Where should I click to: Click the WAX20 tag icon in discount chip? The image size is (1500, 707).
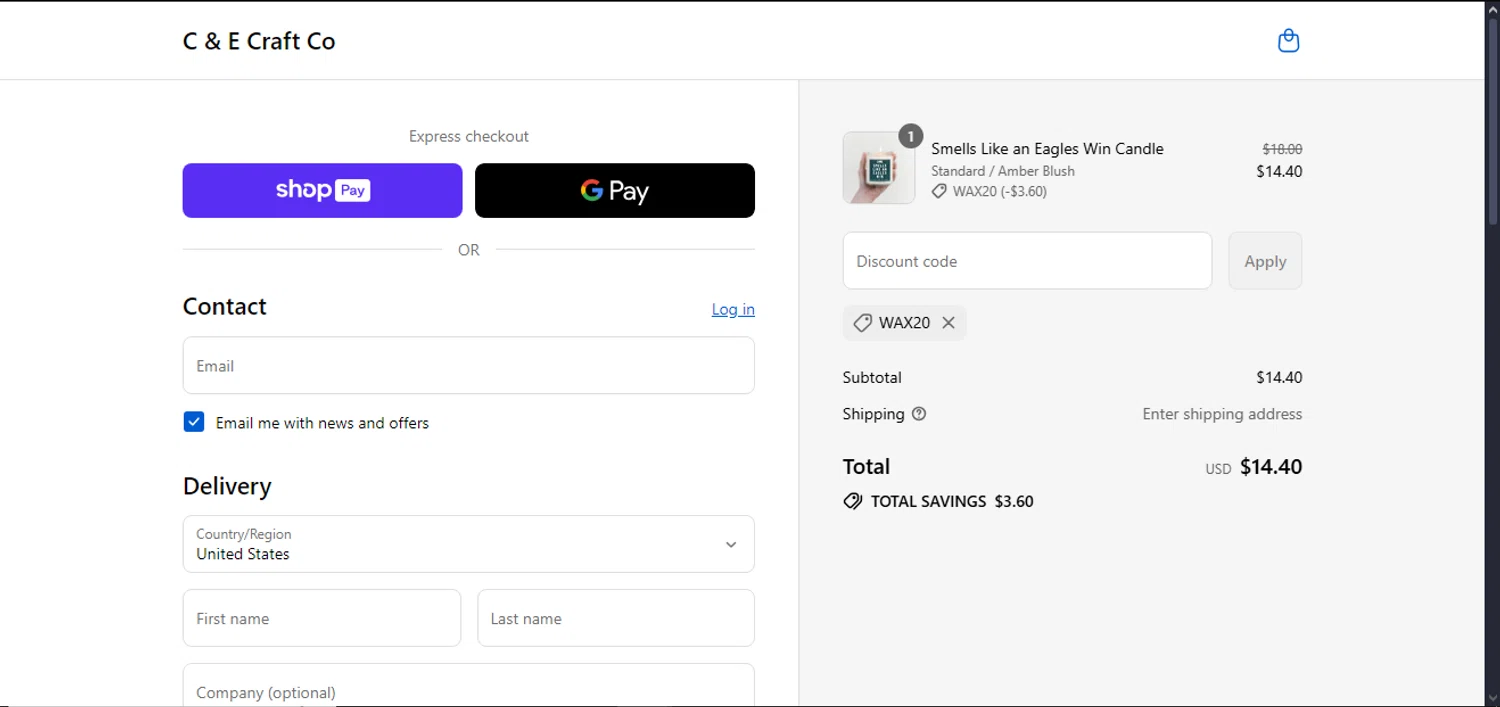862,323
